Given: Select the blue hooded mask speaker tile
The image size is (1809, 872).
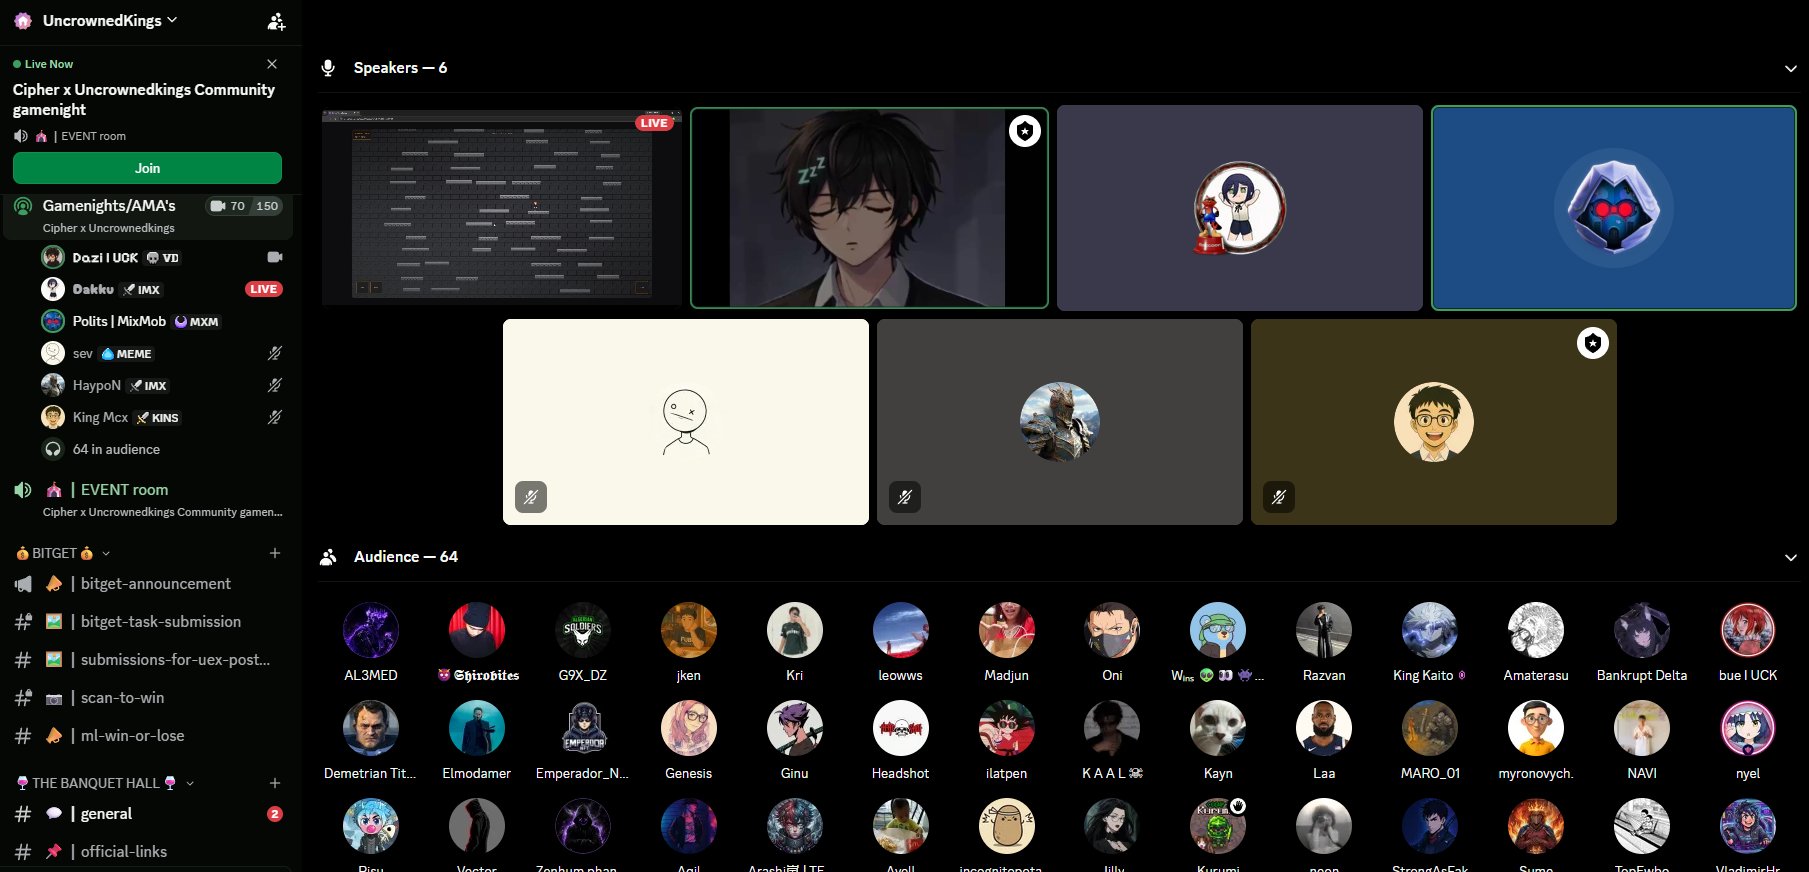Looking at the screenshot, I should [1613, 208].
